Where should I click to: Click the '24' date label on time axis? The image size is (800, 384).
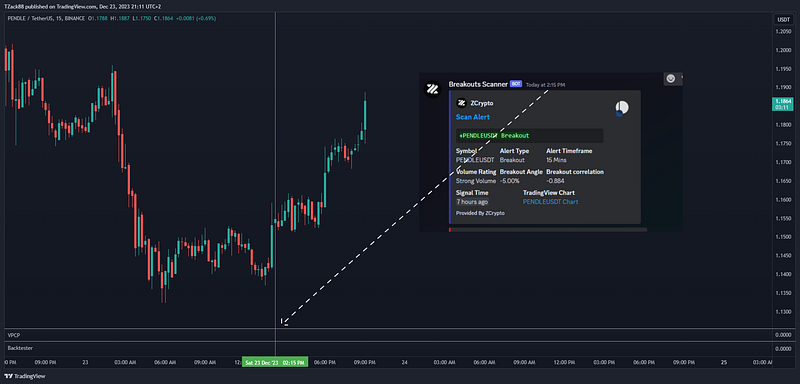point(405,363)
